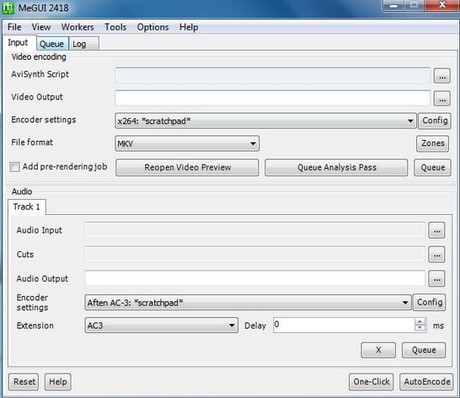Click the Delay value field
Screen dimensions: 460x398
pos(344,325)
